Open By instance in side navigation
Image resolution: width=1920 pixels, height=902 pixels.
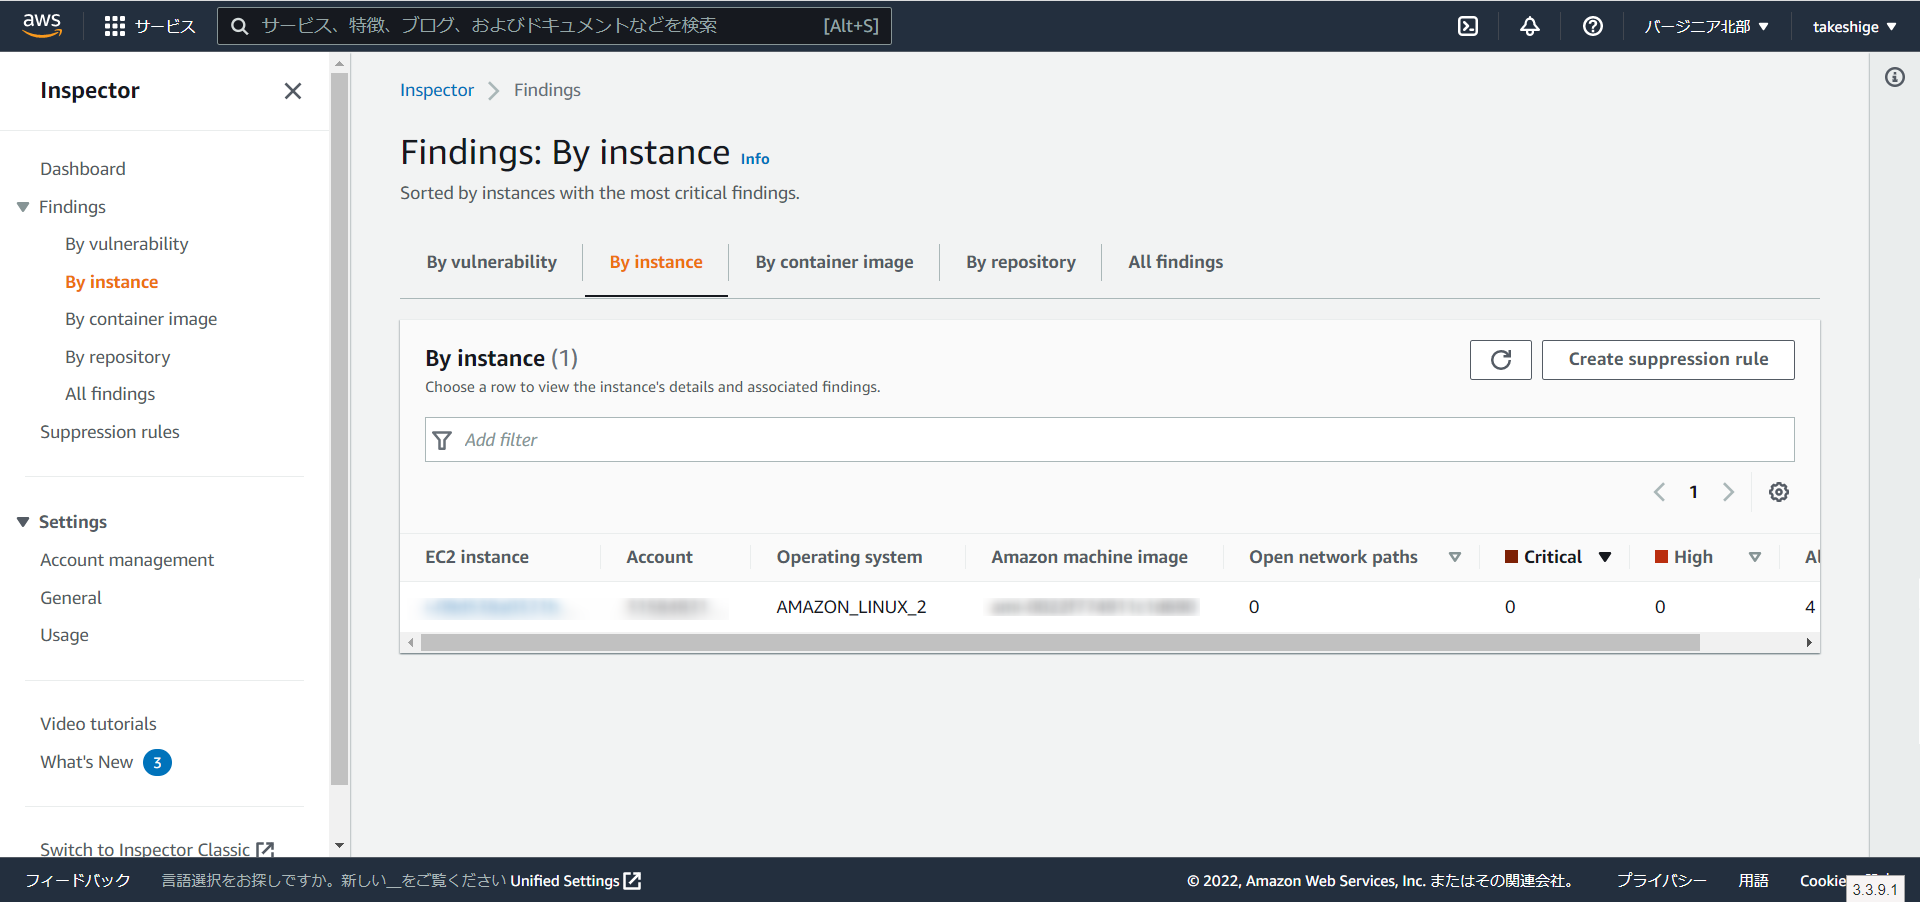click(x=112, y=282)
